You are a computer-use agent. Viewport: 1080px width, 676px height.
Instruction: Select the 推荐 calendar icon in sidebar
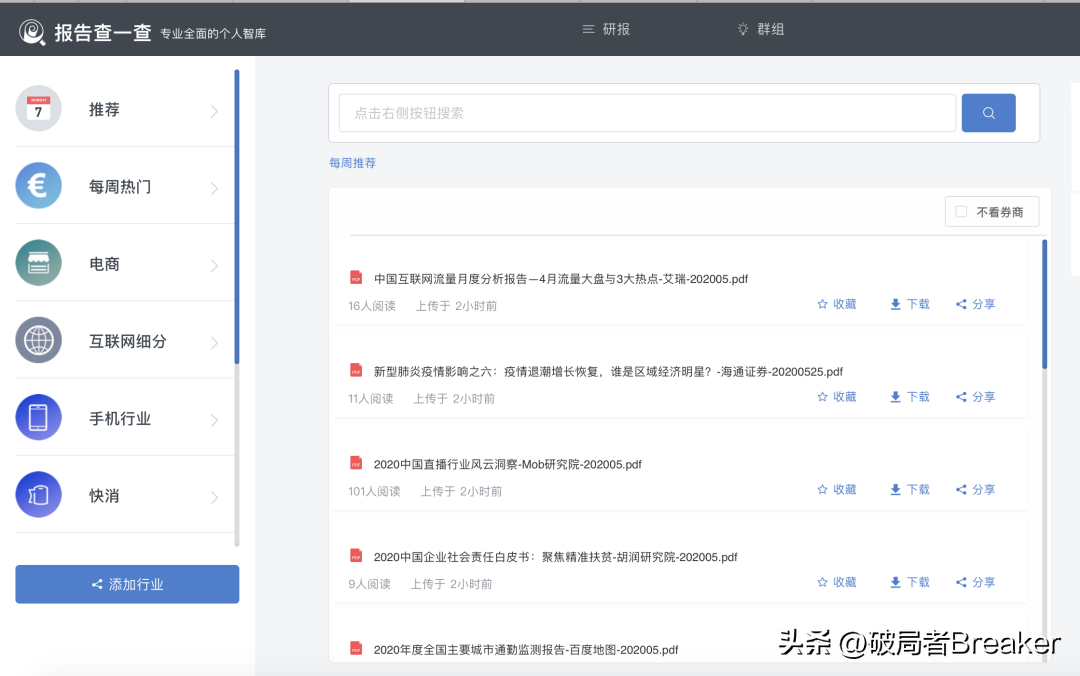(x=38, y=108)
